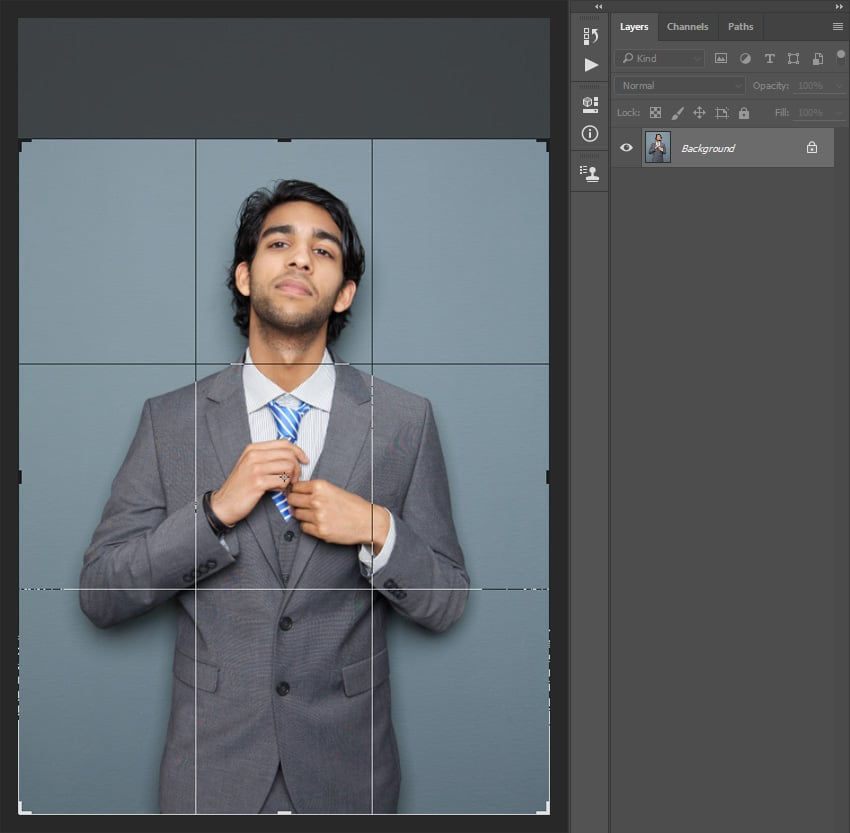Toggle lock transparent pixels button
This screenshot has height=833, width=850.
pyautogui.click(x=655, y=113)
